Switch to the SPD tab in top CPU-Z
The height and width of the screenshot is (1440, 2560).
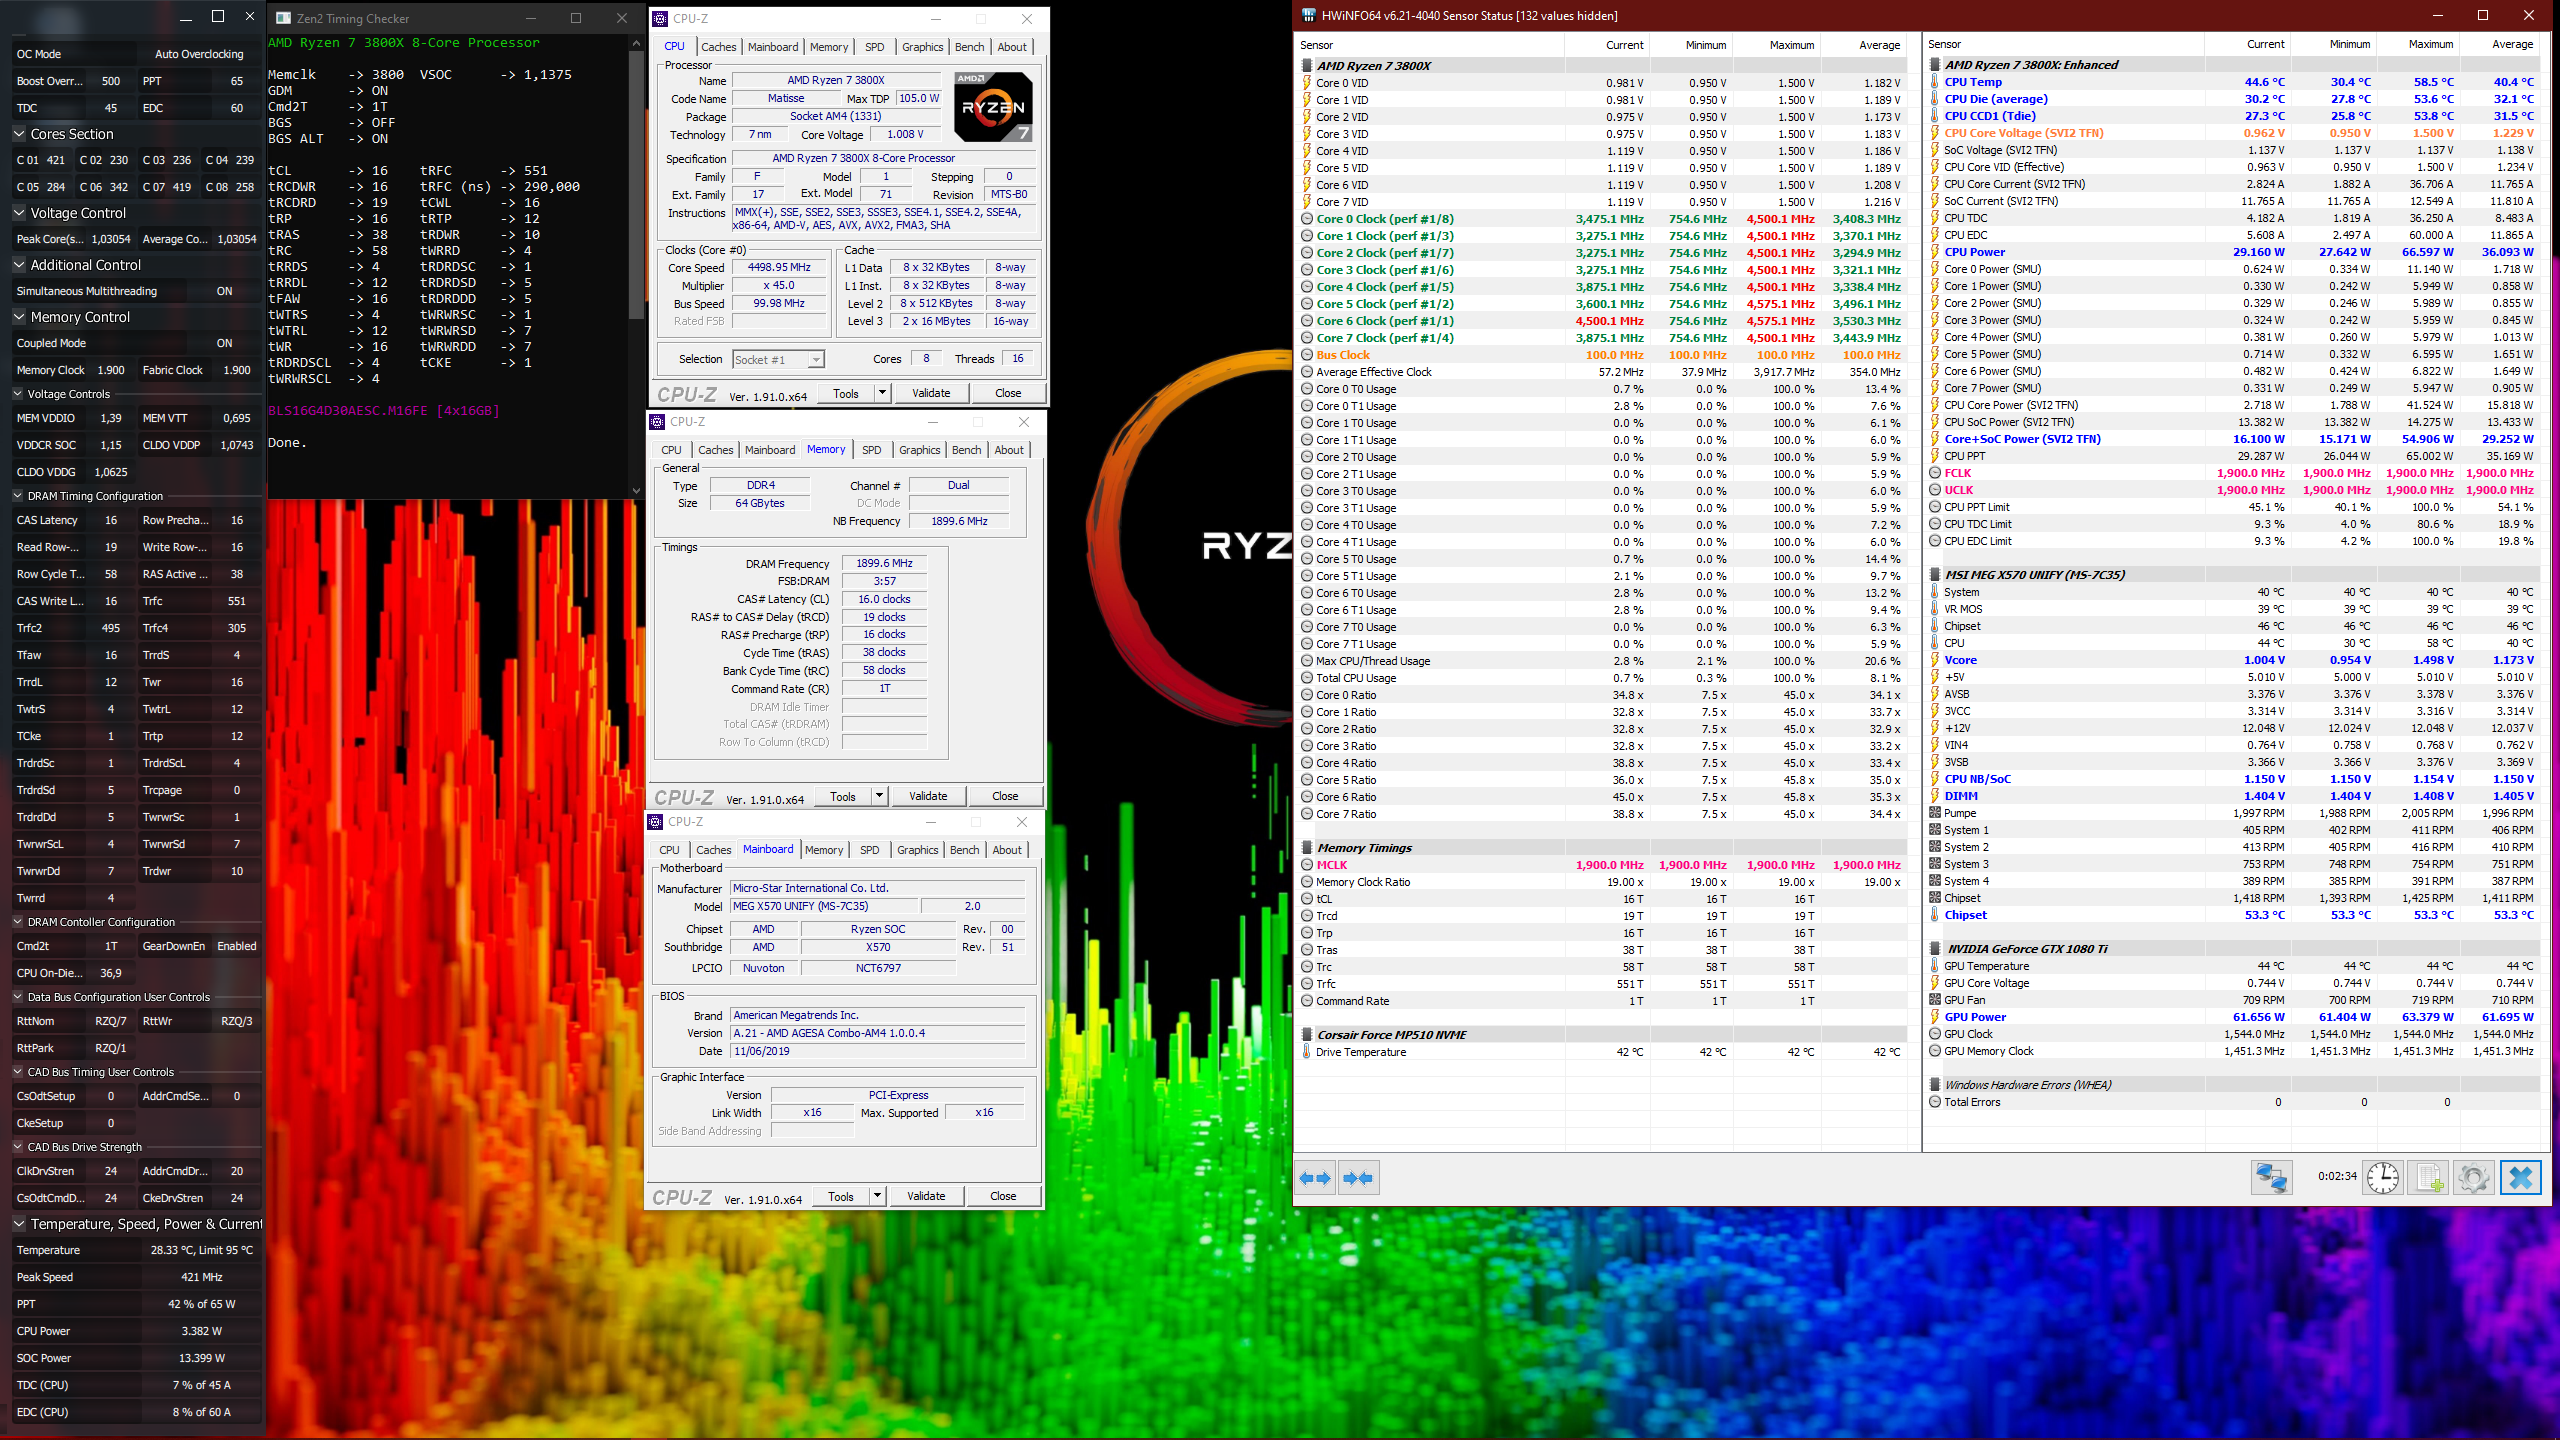click(874, 47)
